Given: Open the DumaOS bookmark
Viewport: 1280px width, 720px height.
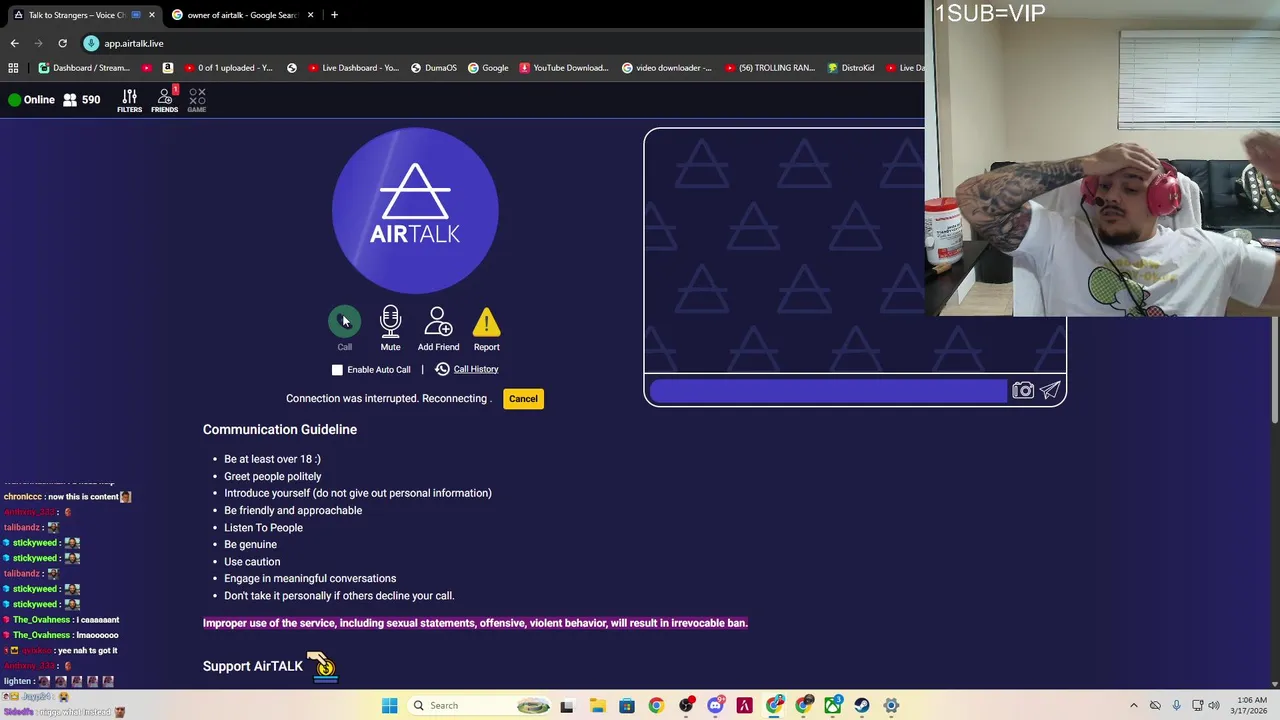Looking at the screenshot, I should coord(433,68).
